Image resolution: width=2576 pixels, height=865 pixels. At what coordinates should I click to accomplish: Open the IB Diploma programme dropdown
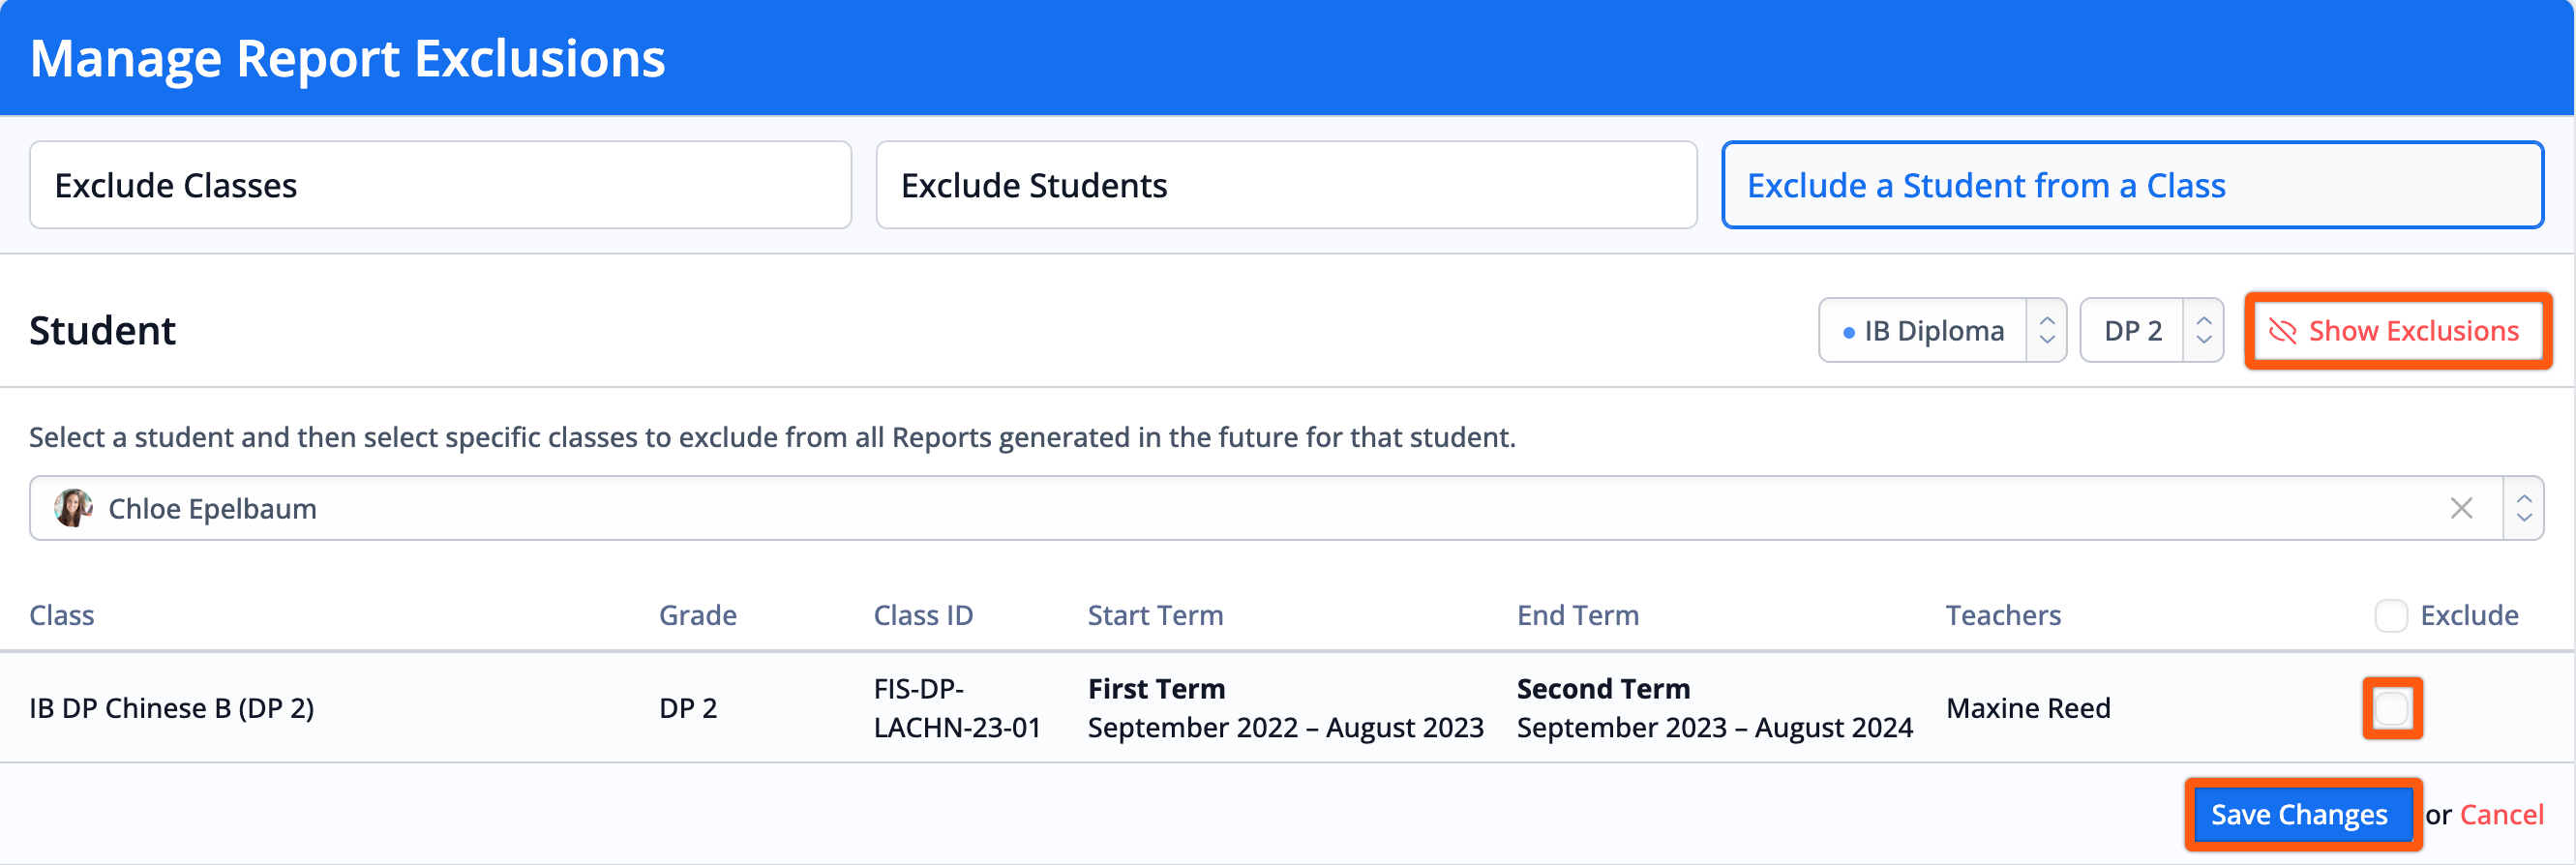(x=1941, y=330)
